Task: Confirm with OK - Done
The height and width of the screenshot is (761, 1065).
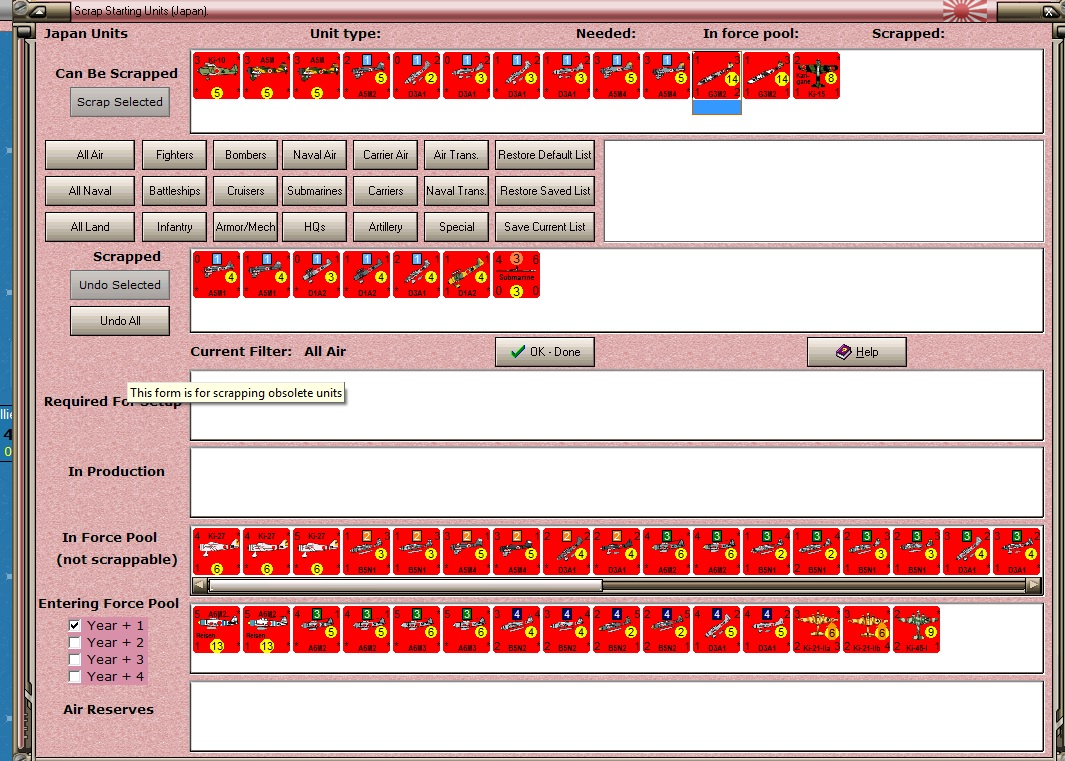Action: pyautogui.click(x=545, y=352)
